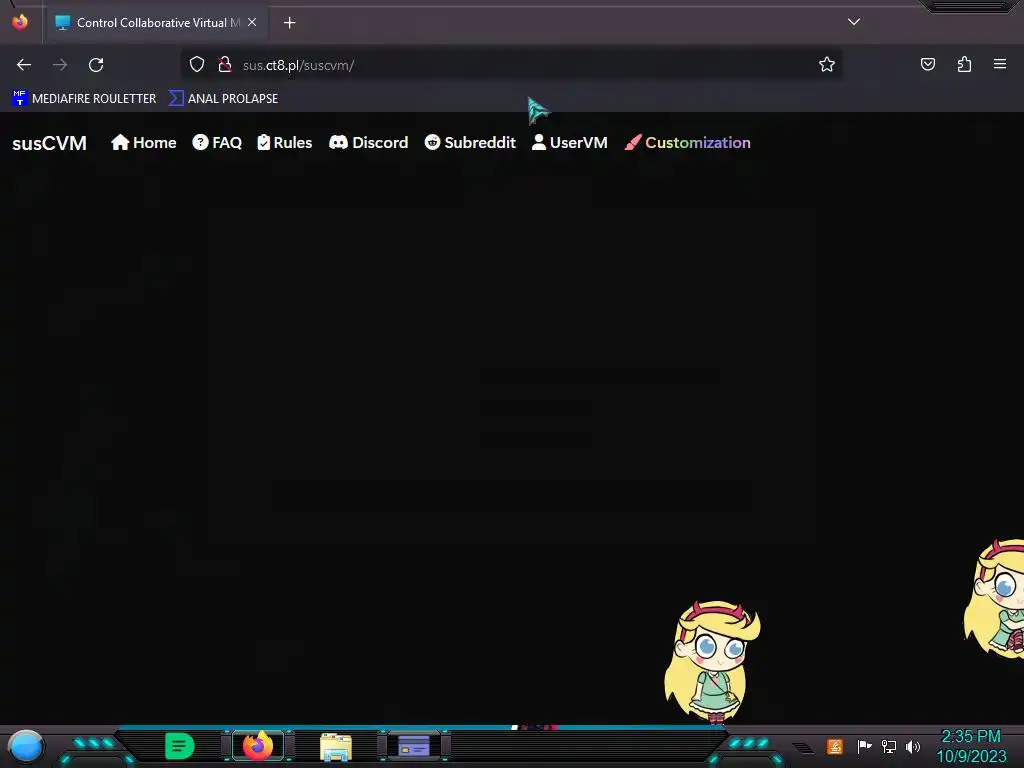Open the purple window app on taskbar
This screenshot has width=1024, height=768.
[x=414, y=746]
